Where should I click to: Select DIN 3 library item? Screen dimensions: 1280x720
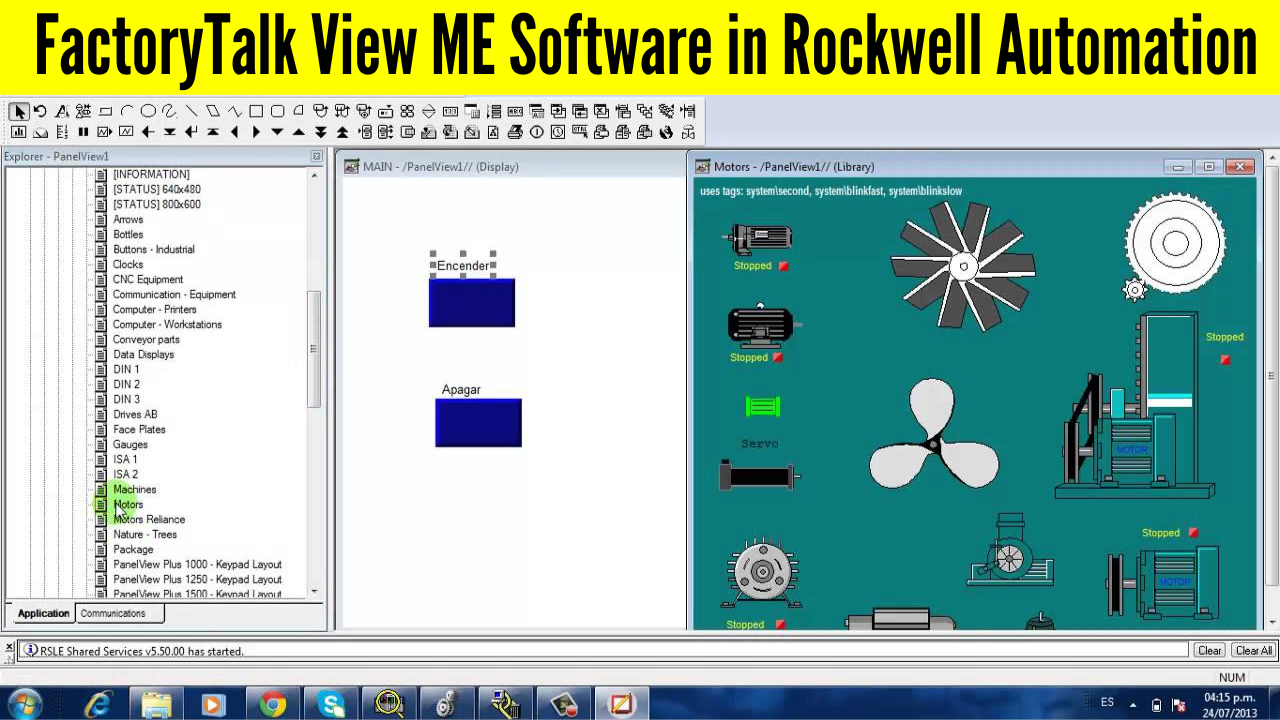(x=126, y=399)
